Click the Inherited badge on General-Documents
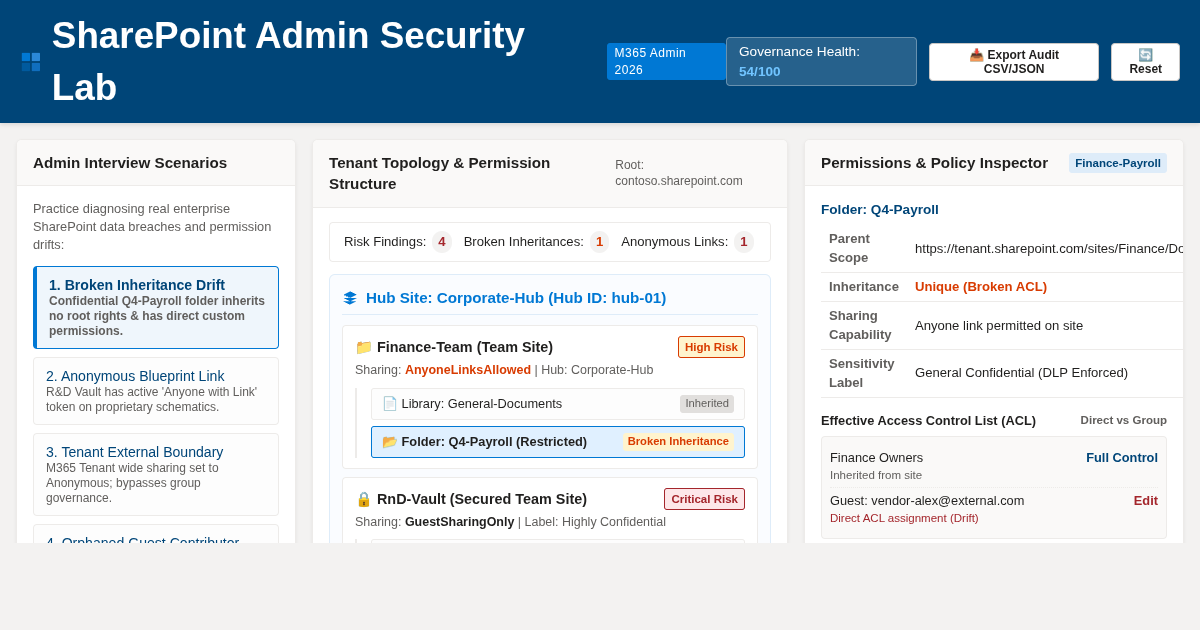The height and width of the screenshot is (630, 1200). [x=707, y=404]
